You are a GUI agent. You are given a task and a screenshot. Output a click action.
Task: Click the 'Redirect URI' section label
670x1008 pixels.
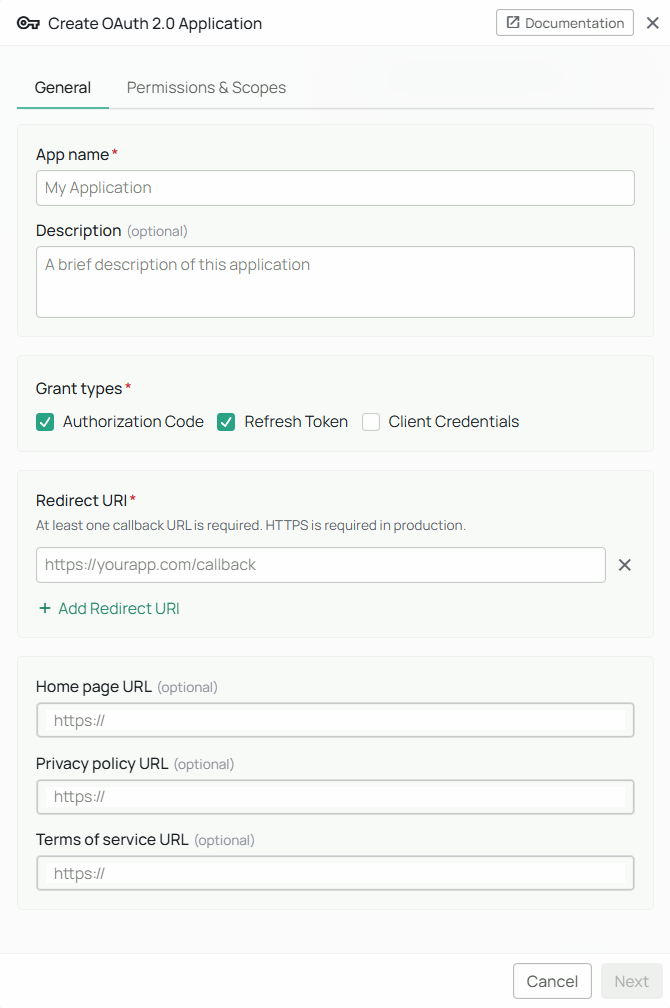pos(82,500)
